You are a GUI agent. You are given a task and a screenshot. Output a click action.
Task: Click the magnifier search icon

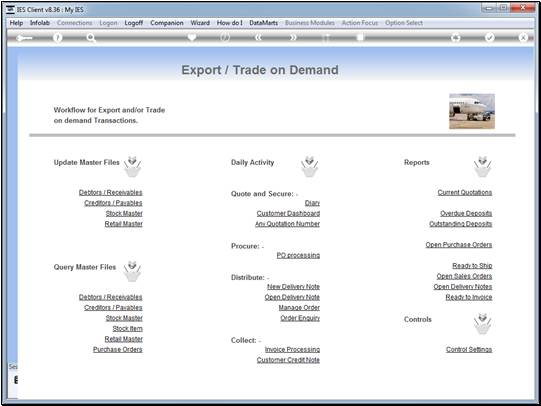coord(91,38)
